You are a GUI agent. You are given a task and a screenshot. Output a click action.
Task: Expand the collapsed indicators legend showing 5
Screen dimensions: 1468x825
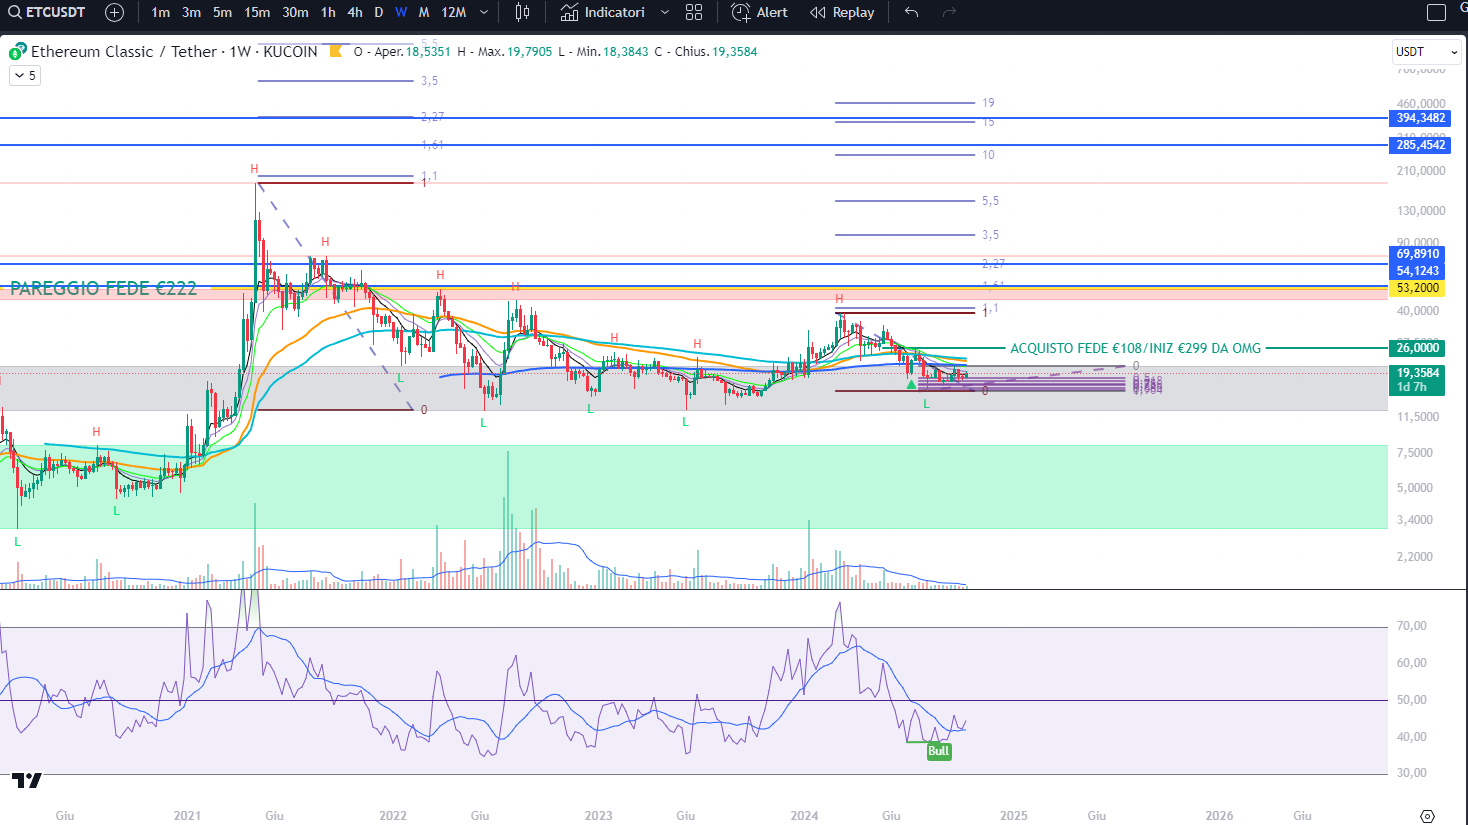tap(25, 76)
